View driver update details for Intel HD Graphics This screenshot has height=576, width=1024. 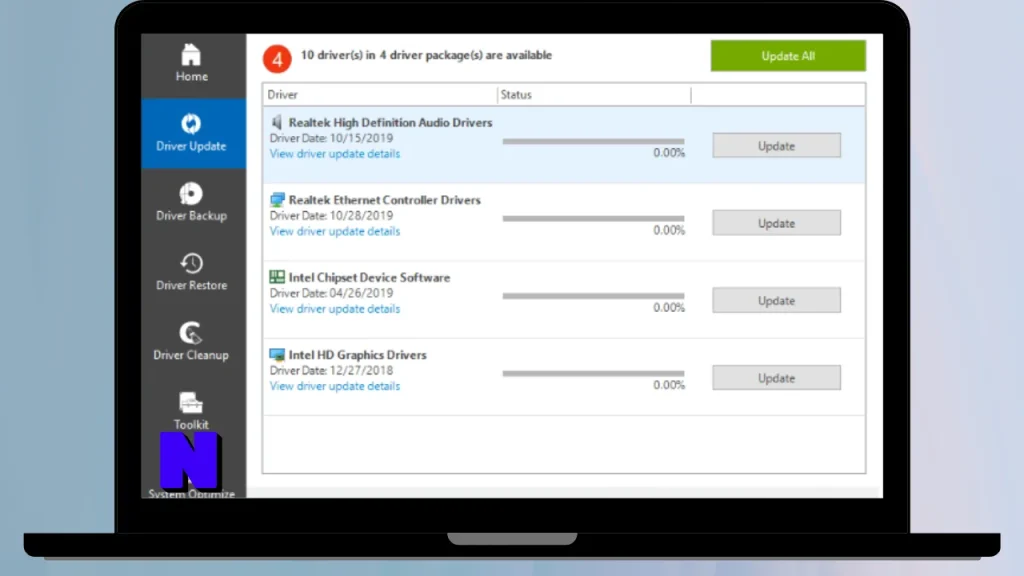[334, 386]
